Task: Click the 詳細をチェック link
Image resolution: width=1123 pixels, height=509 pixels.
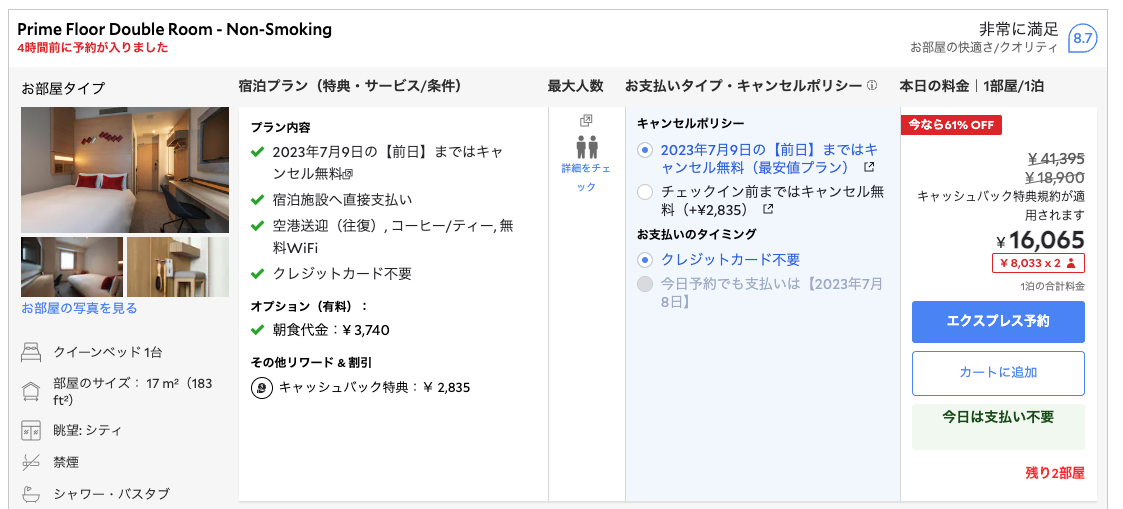Action: pos(587,177)
